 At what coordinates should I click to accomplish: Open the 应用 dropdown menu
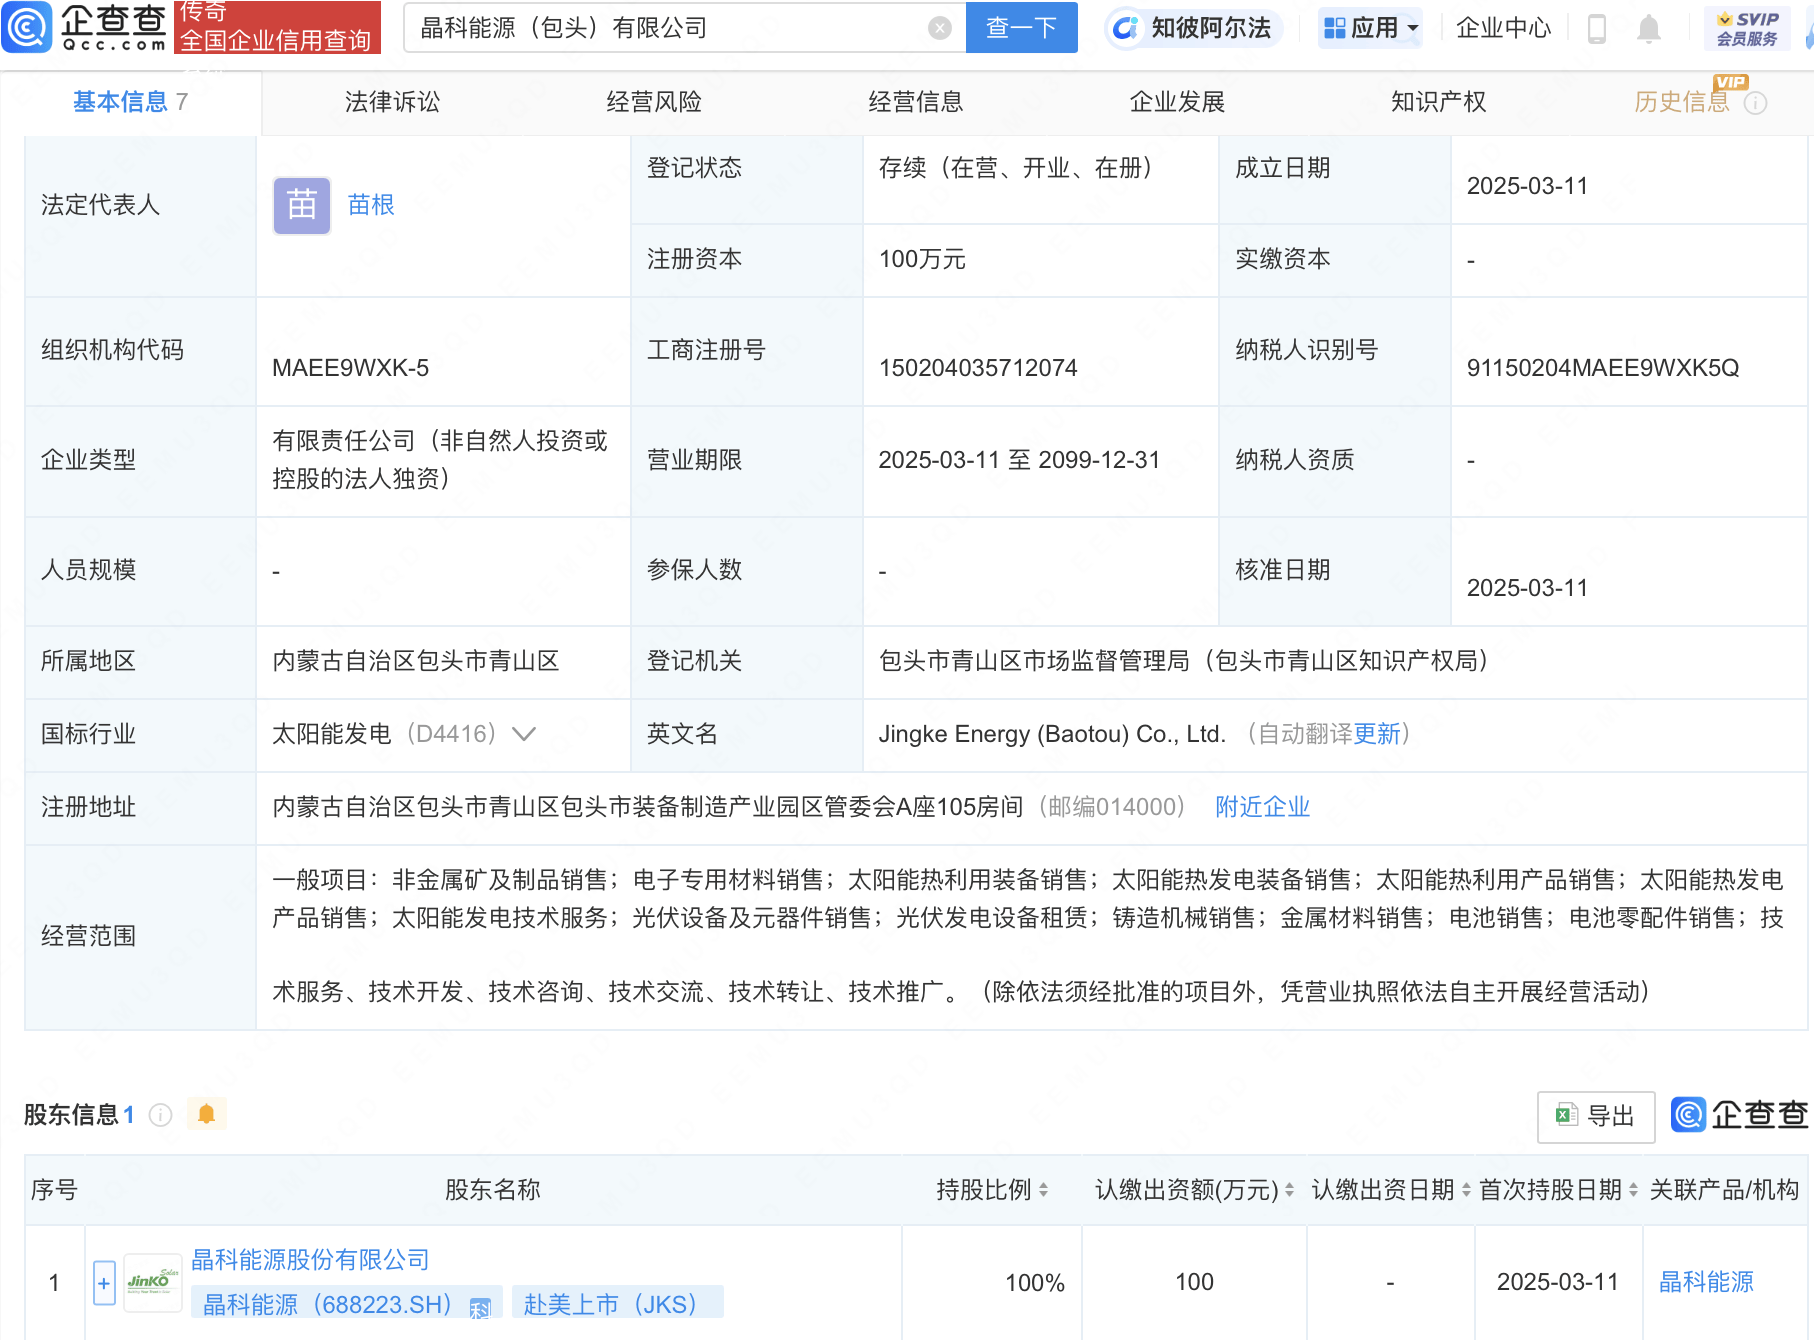(1371, 28)
